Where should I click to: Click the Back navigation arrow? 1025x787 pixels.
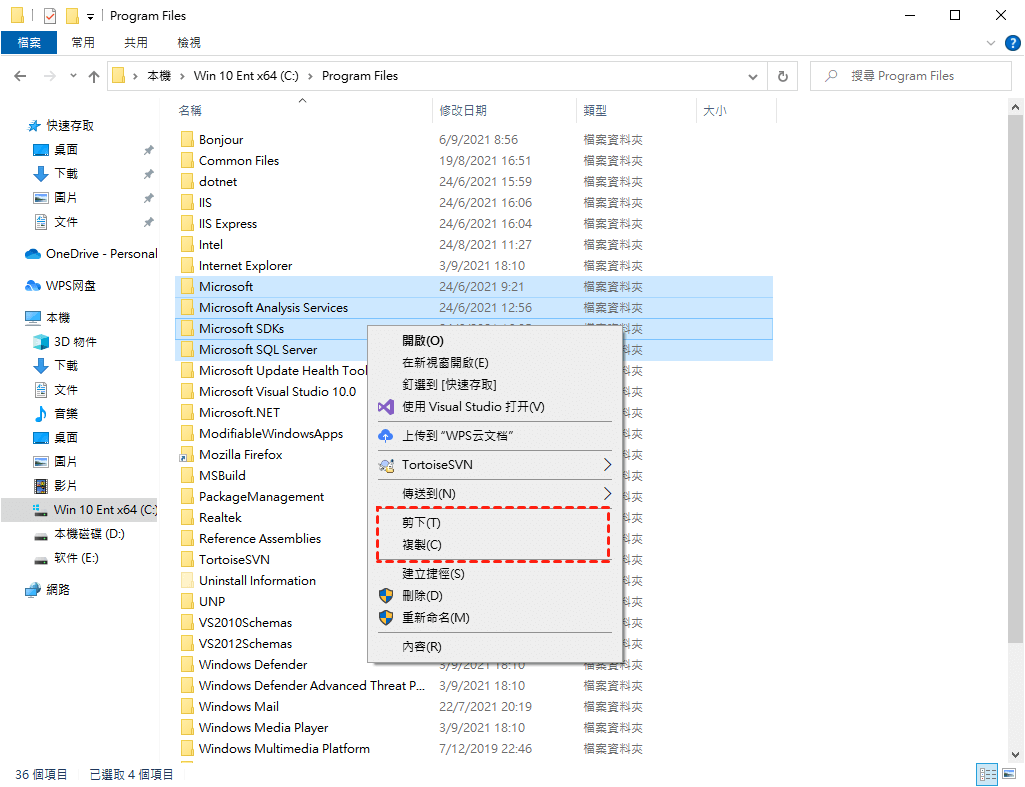[20, 76]
